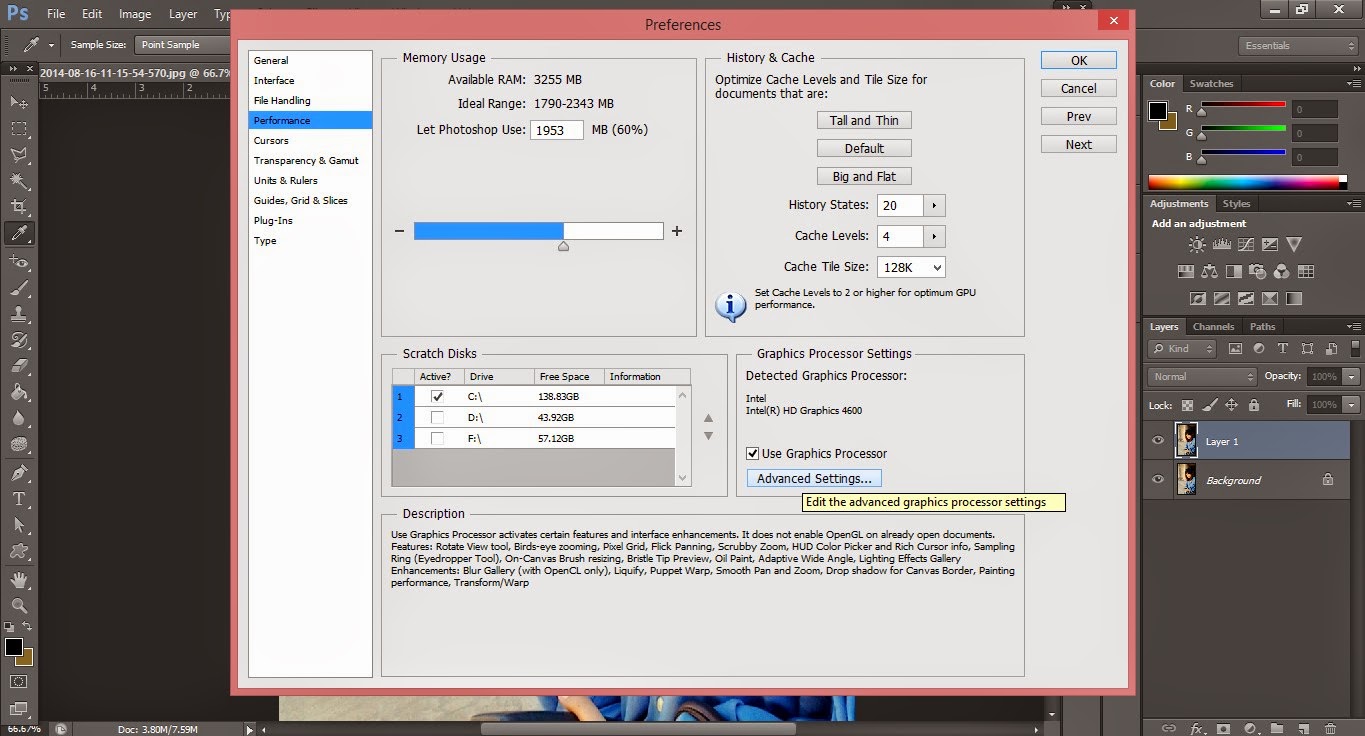Select the Red Eye tool

point(18,261)
